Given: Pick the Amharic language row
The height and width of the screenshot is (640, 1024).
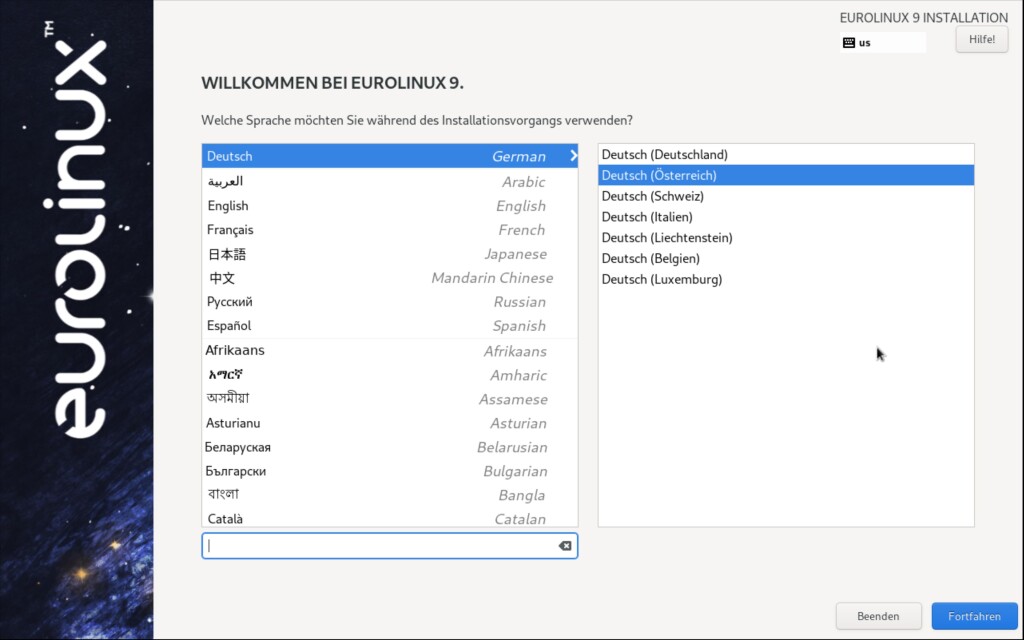Looking at the screenshot, I should [x=390, y=375].
